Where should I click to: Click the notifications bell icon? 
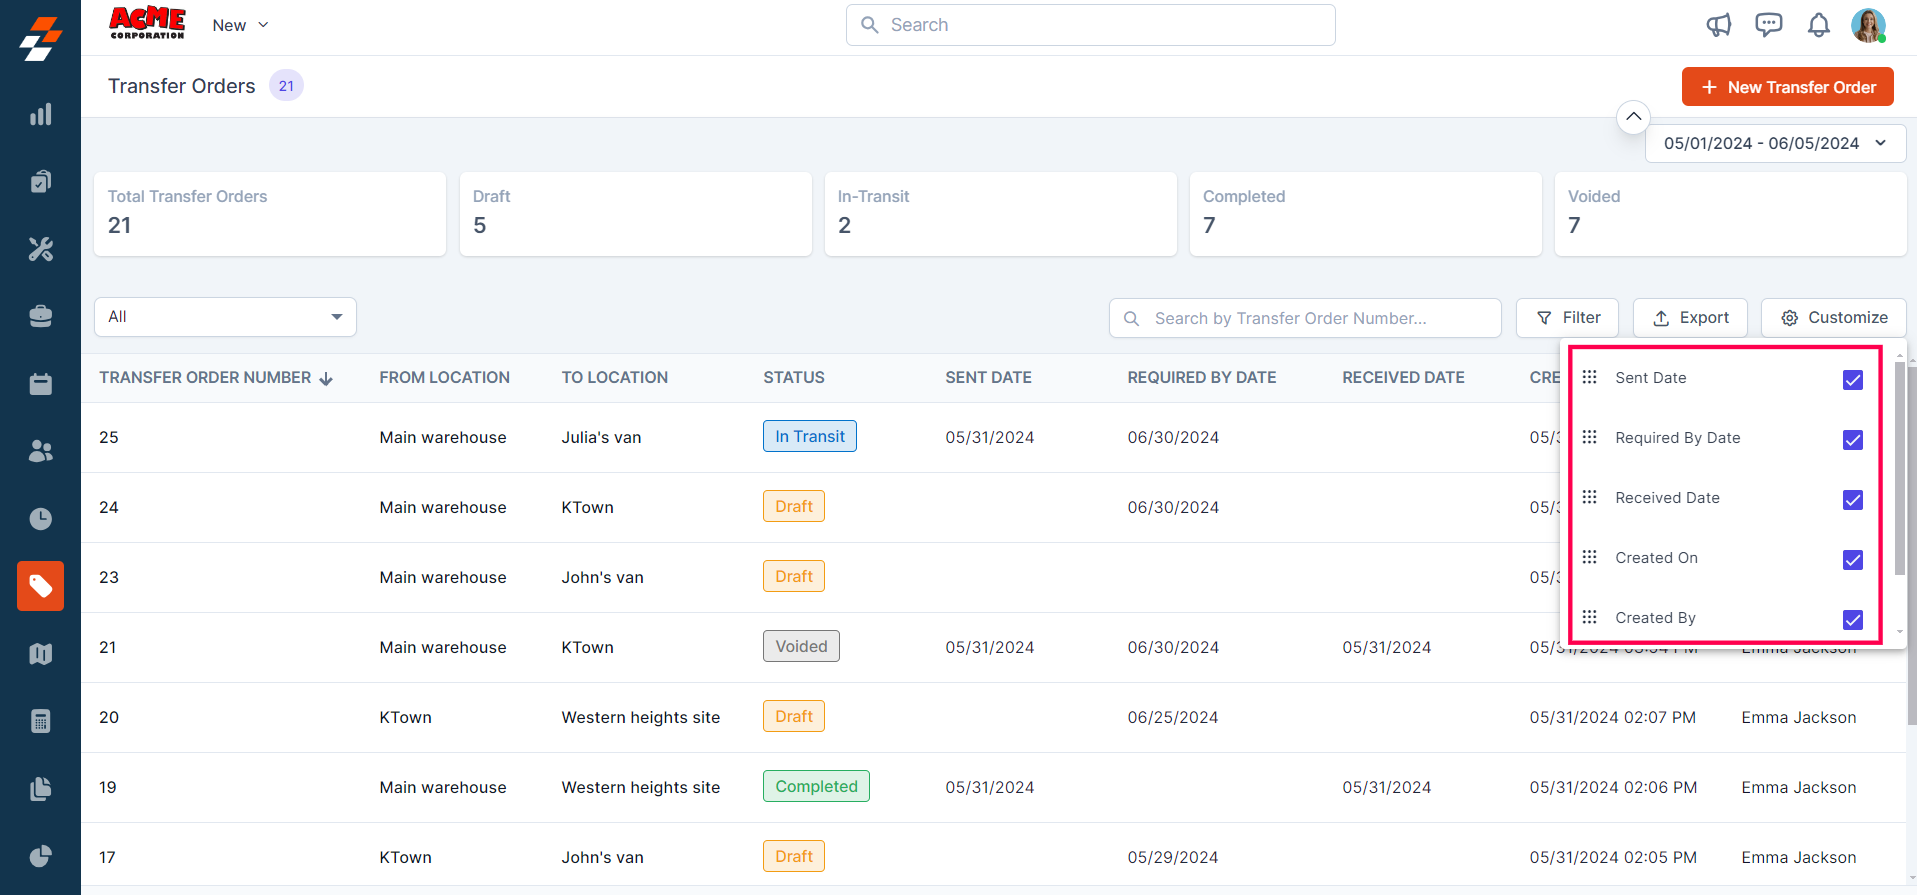[1818, 25]
